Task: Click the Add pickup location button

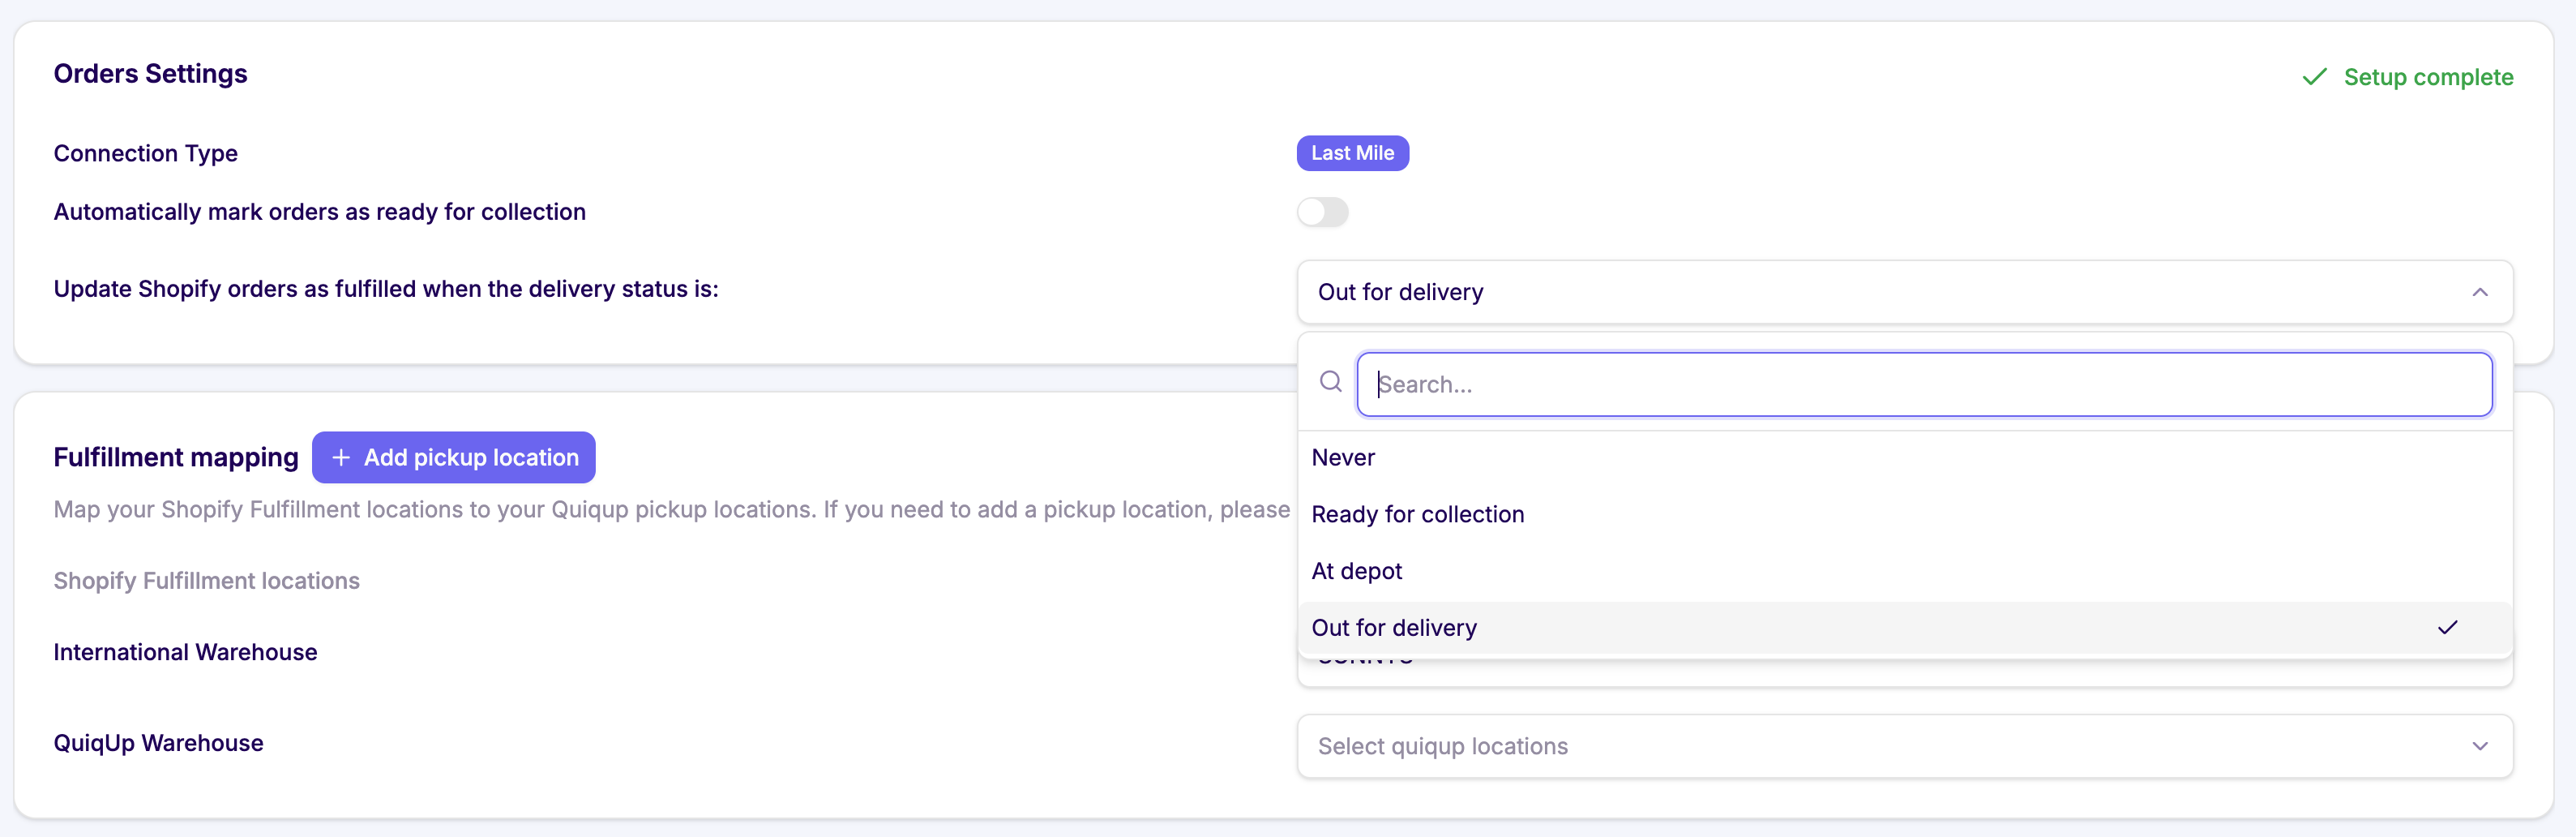Action: click(454, 457)
